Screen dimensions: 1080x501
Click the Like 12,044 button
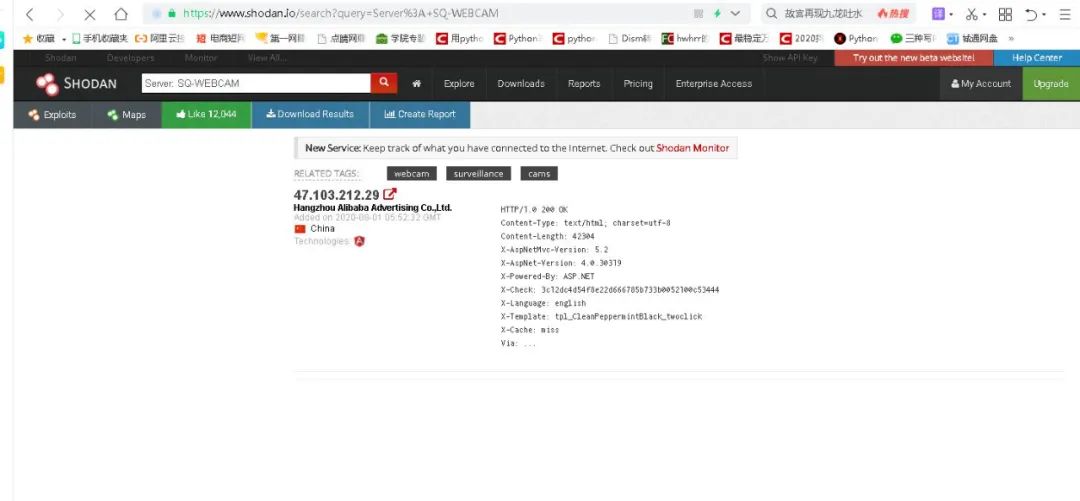(x=207, y=114)
